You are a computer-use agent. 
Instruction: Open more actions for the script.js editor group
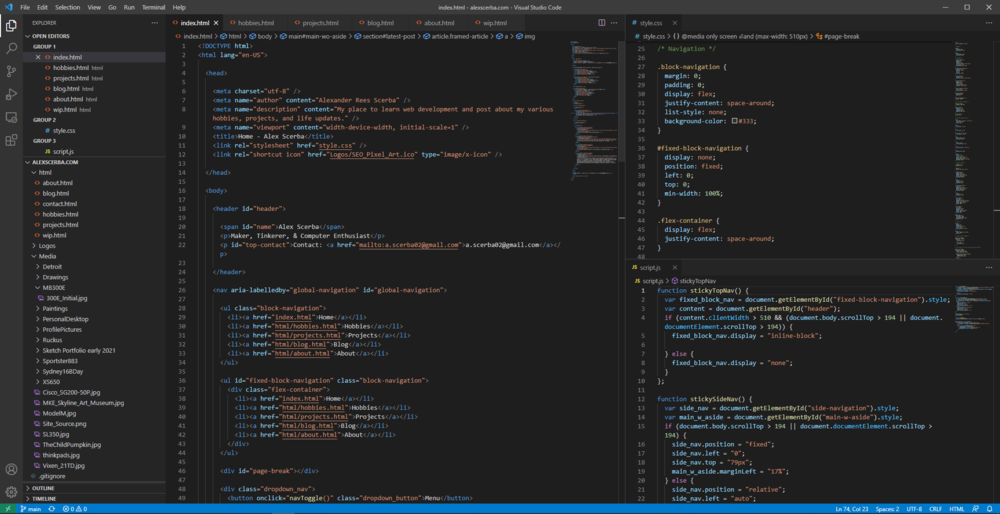pyautogui.click(x=989, y=267)
